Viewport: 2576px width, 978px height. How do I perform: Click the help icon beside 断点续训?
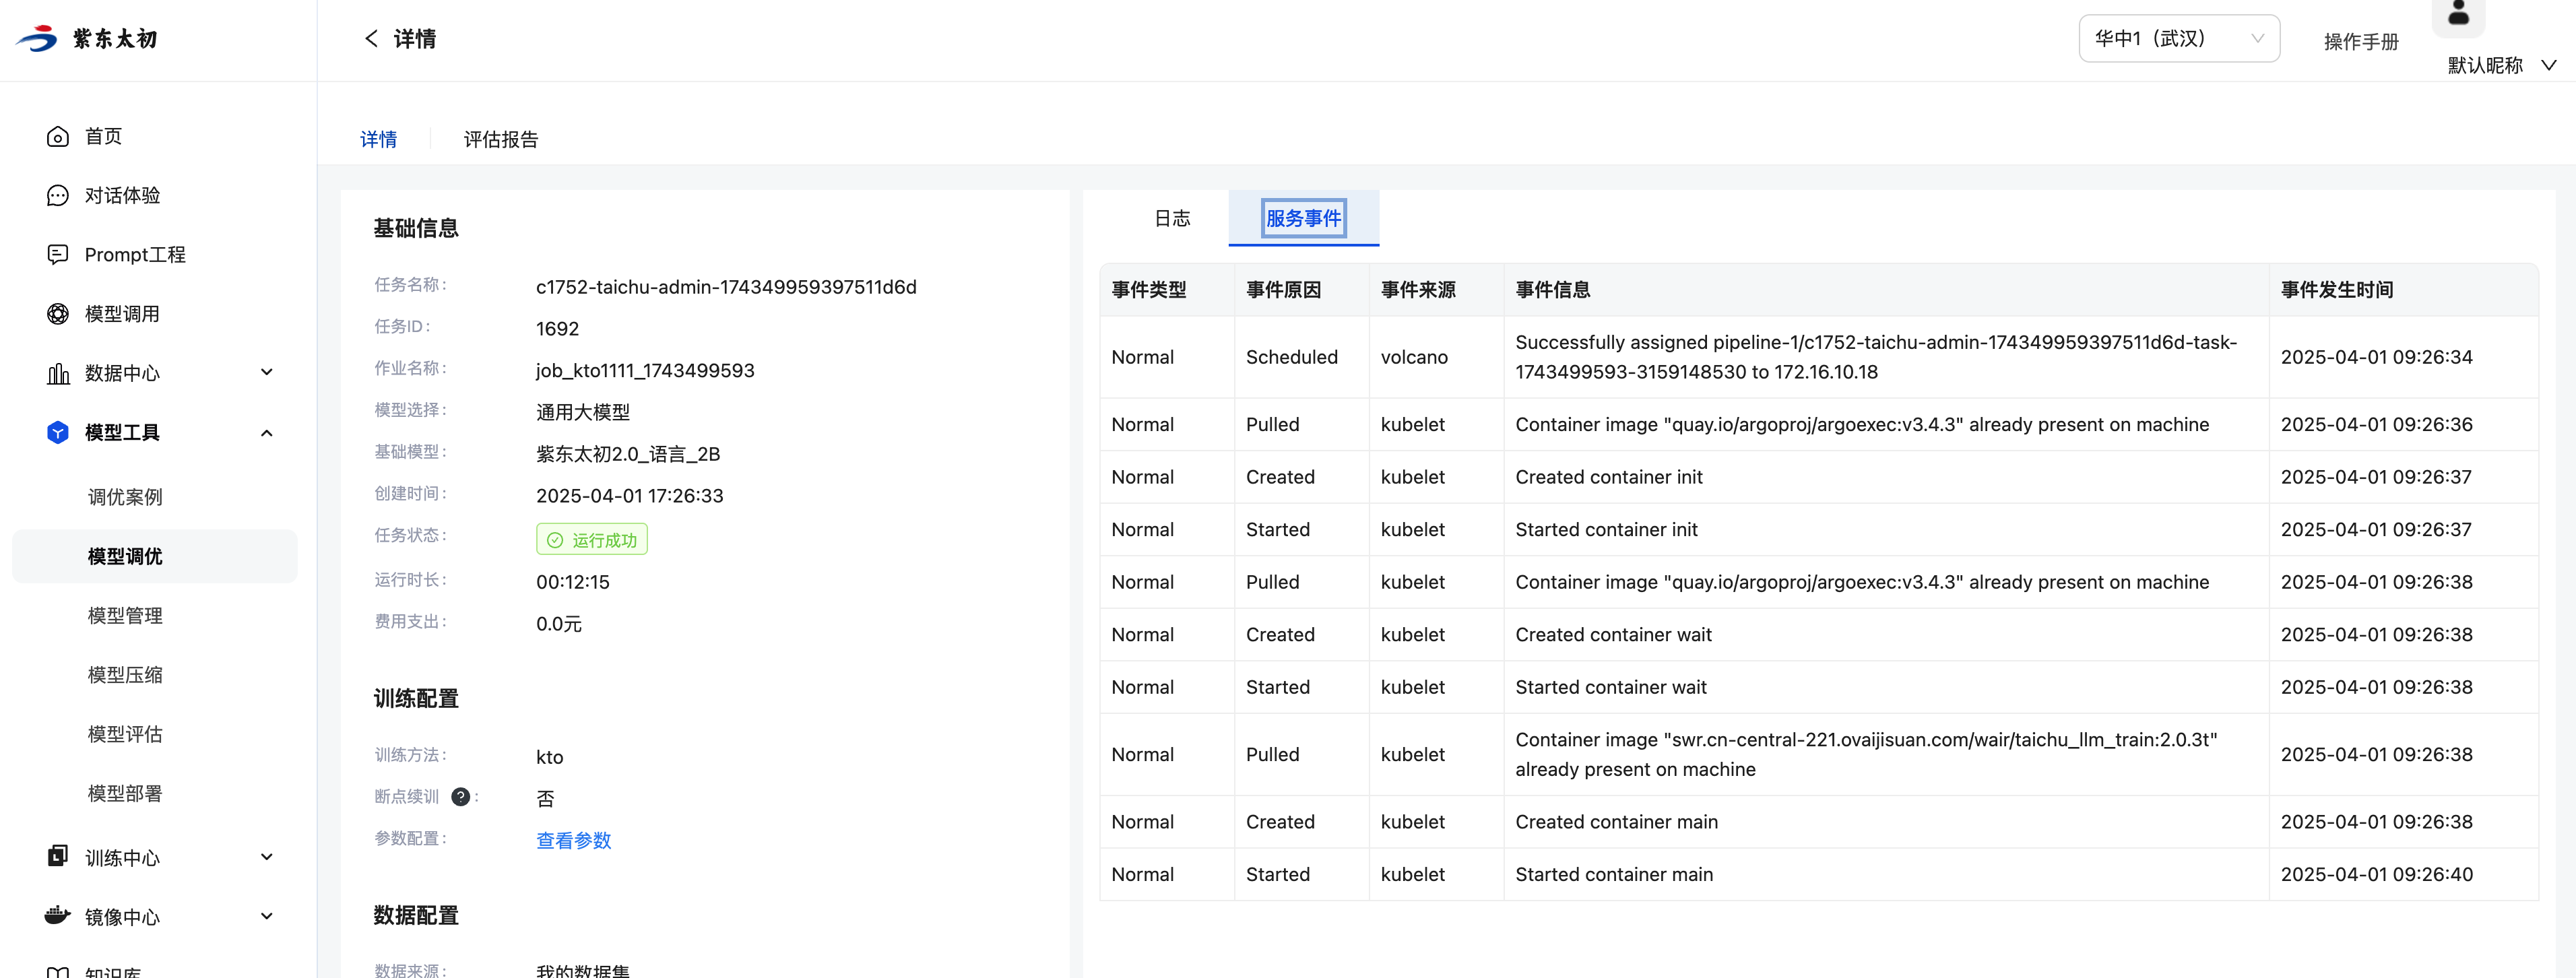click(460, 796)
